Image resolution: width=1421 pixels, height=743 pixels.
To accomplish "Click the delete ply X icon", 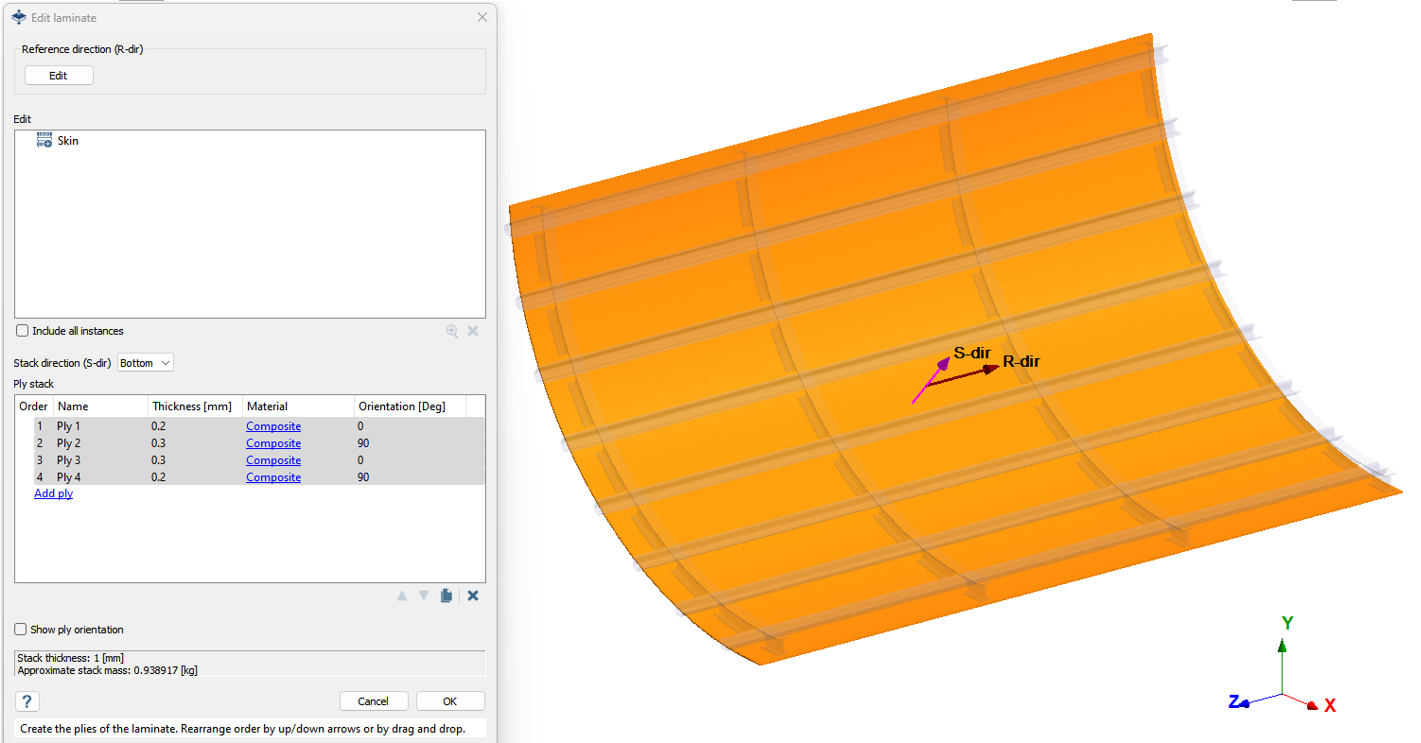I will [x=473, y=596].
